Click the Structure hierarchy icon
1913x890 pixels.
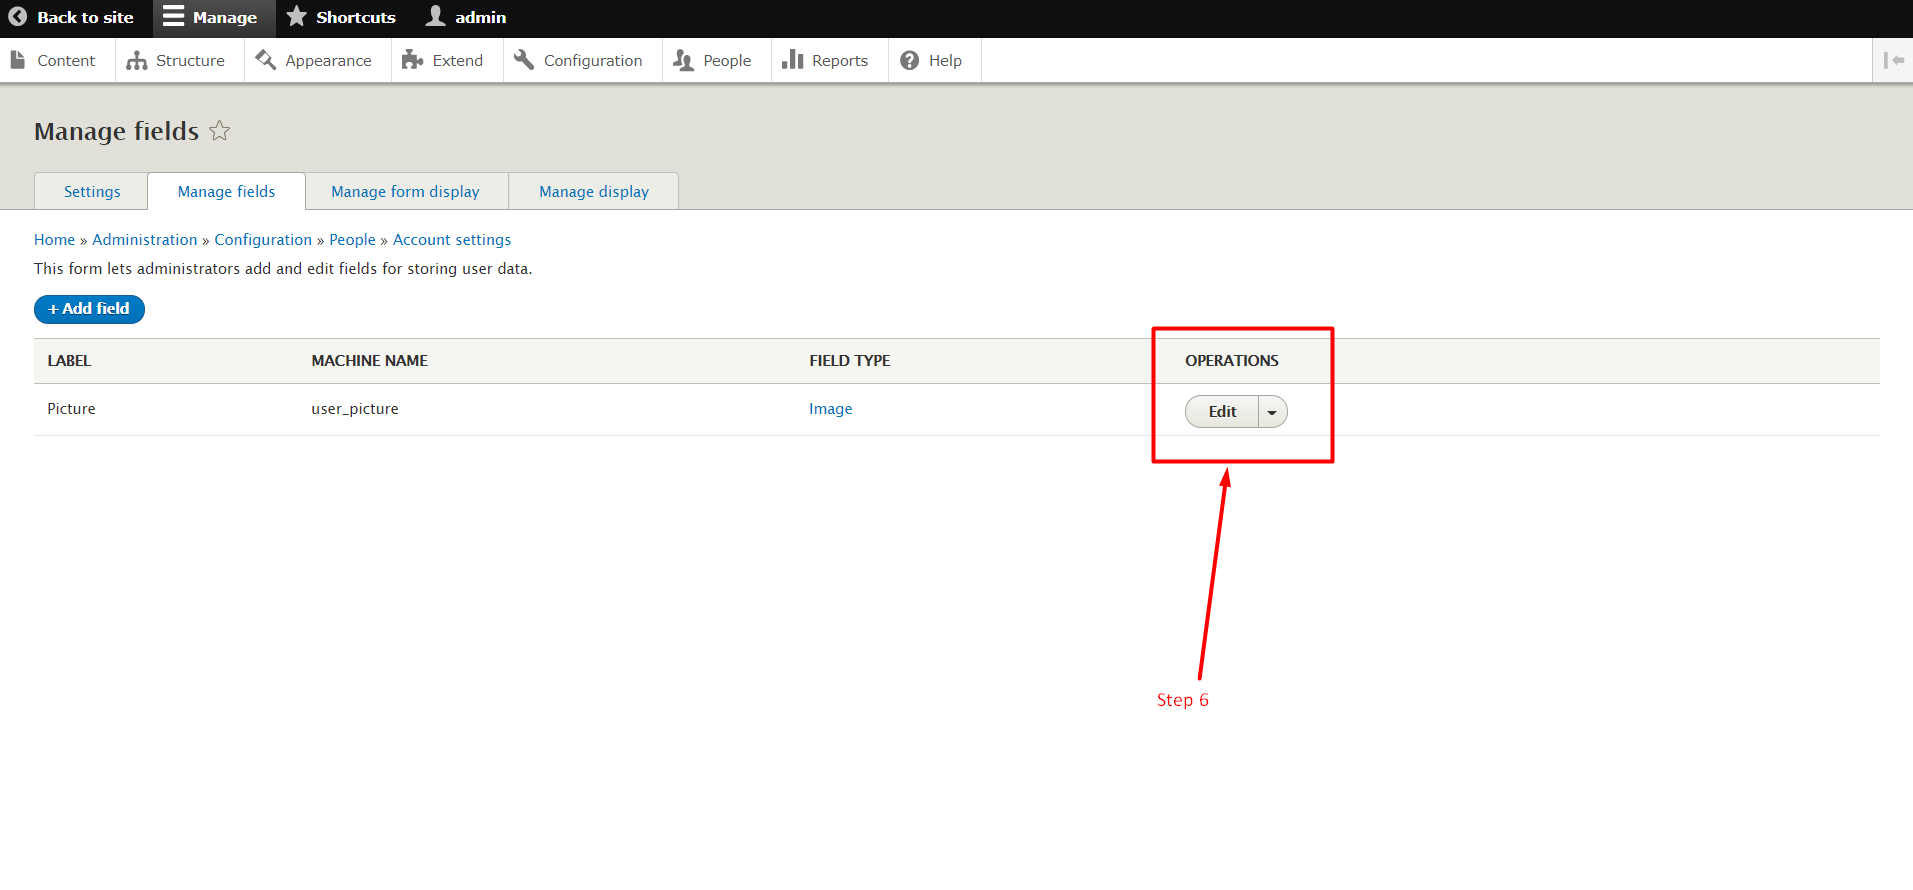(137, 61)
